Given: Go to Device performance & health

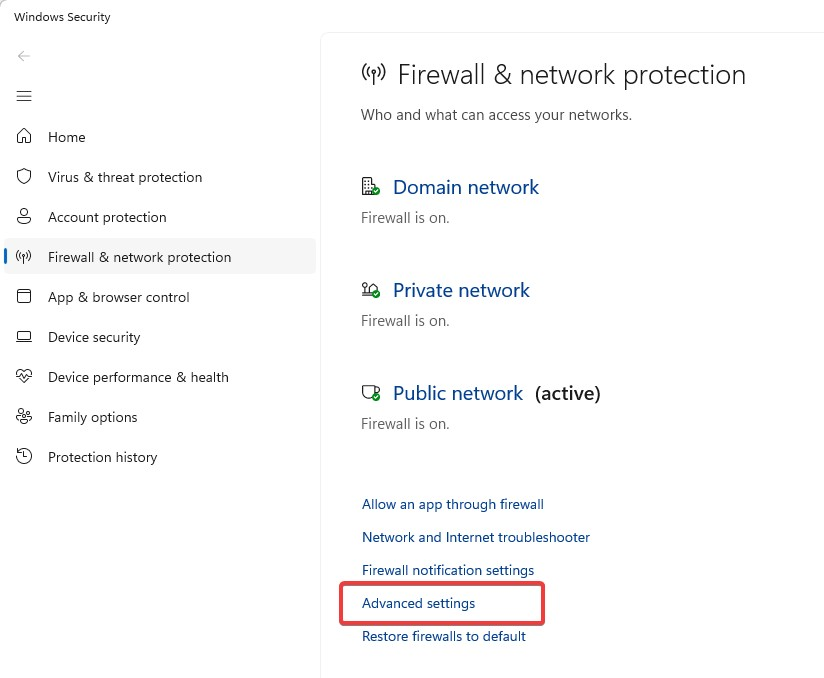Looking at the screenshot, I should tap(138, 377).
